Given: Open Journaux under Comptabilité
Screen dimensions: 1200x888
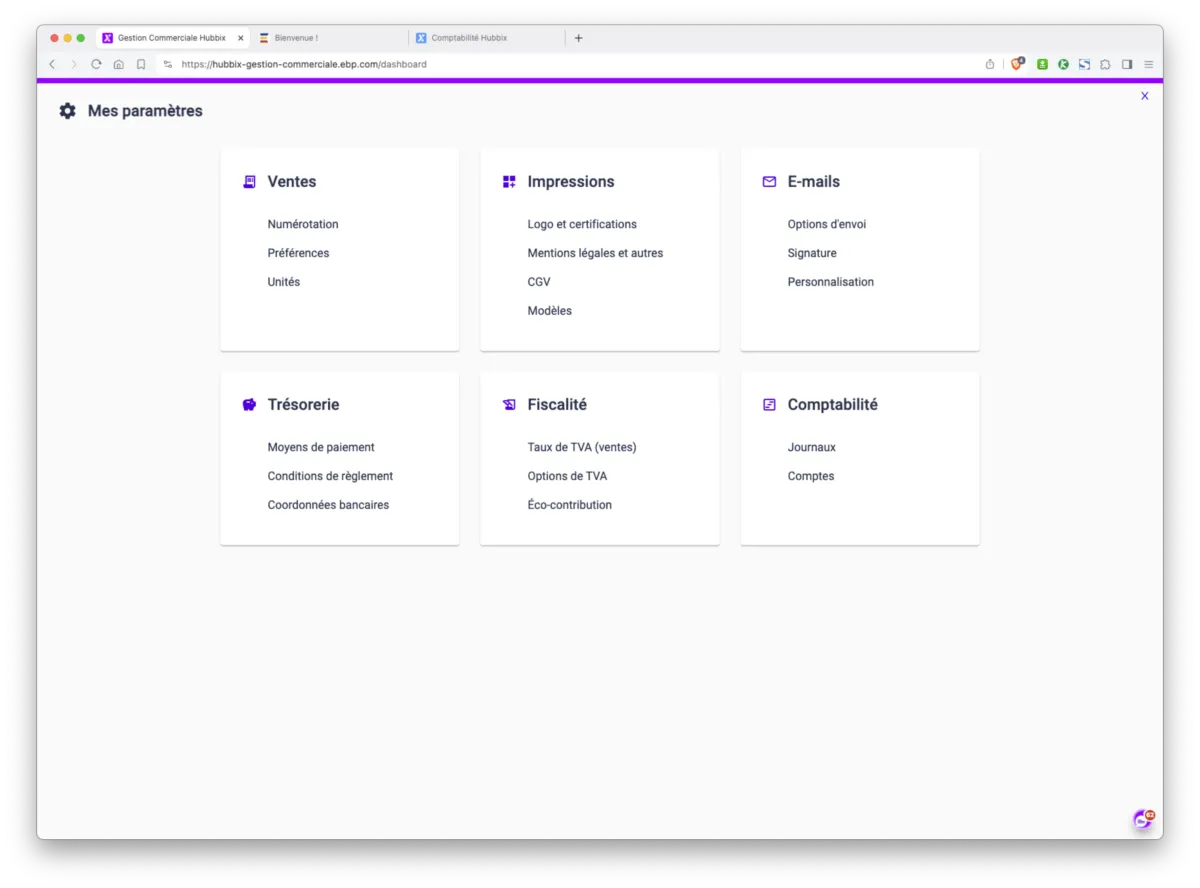Looking at the screenshot, I should (812, 447).
